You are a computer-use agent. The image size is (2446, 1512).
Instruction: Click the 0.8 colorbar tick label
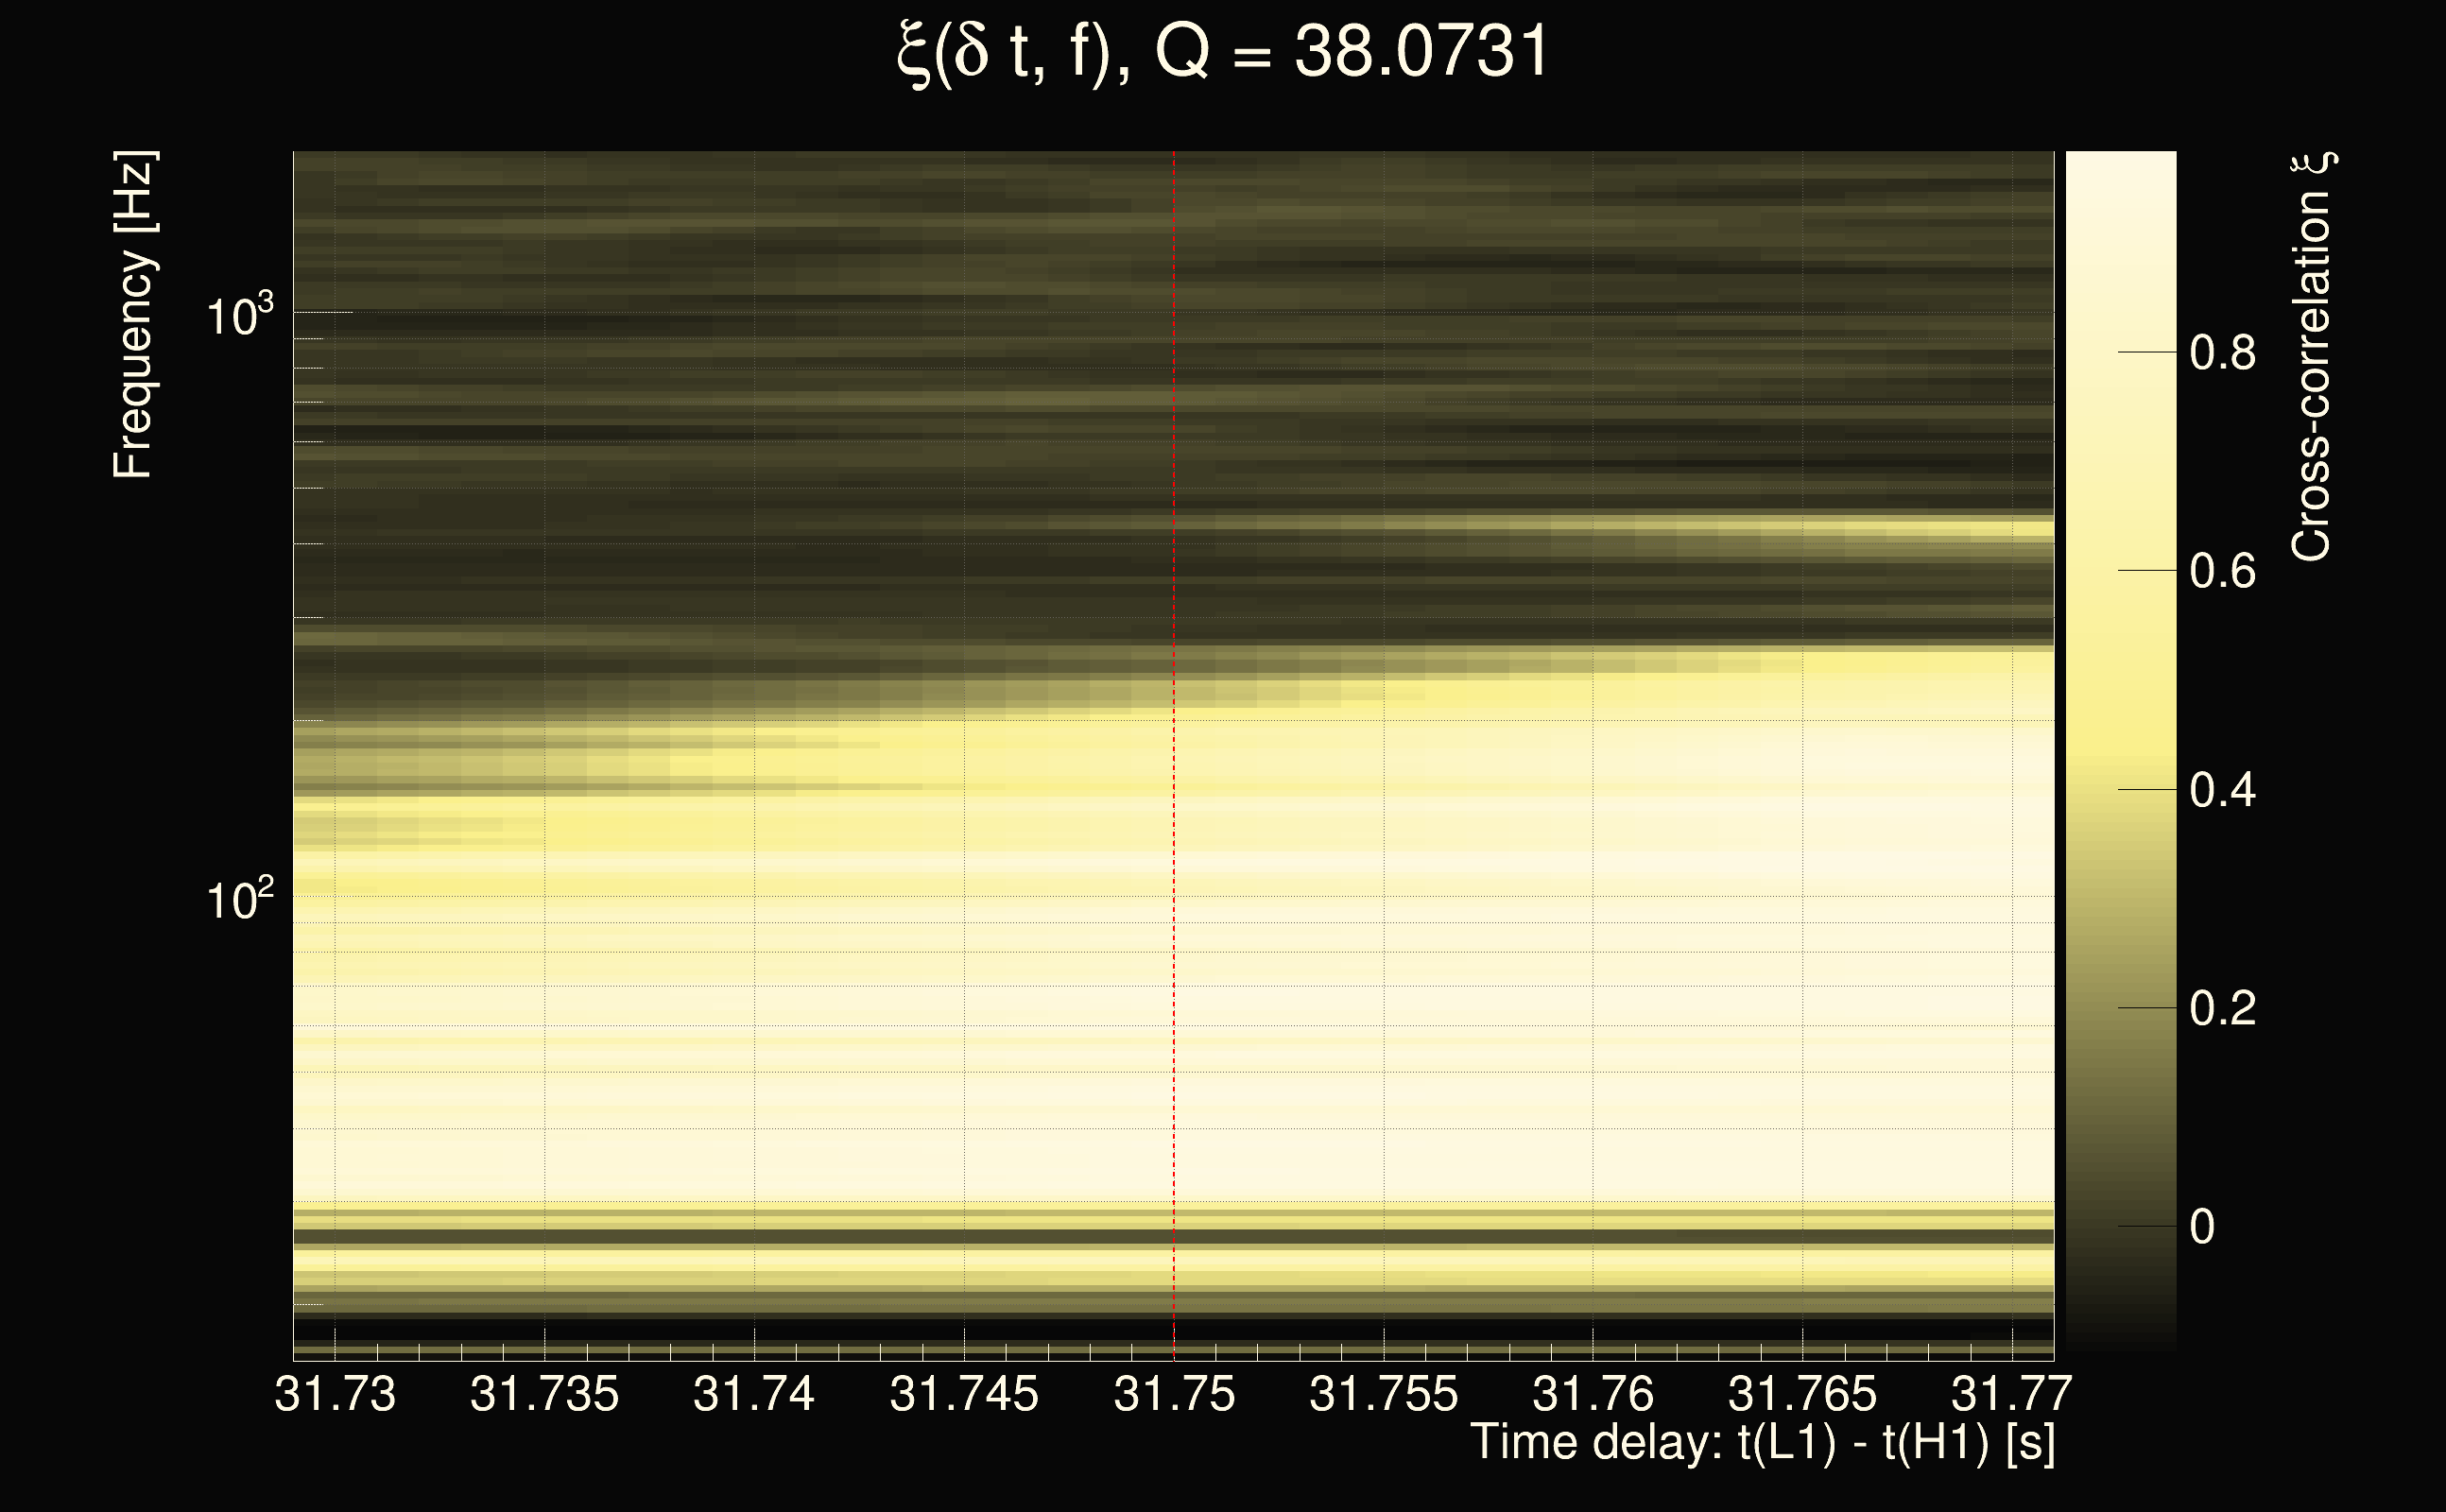(x=2222, y=353)
